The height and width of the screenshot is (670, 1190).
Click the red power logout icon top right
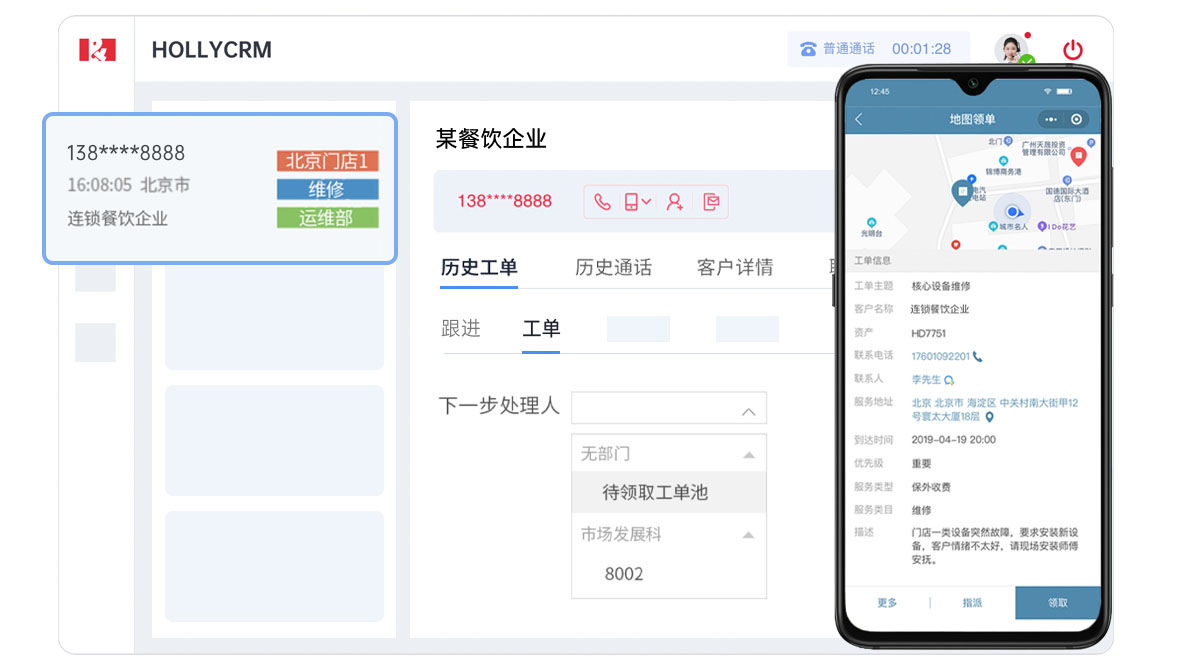tap(1073, 48)
